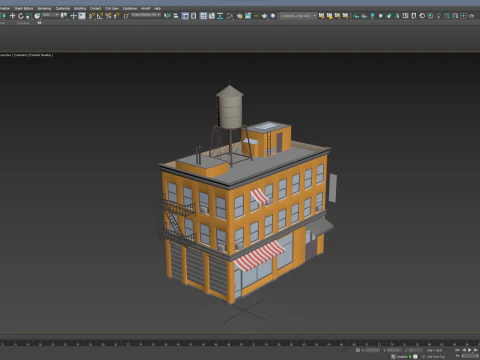Toggle Angle Snap
The image size is (480, 360).
[100, 16]
